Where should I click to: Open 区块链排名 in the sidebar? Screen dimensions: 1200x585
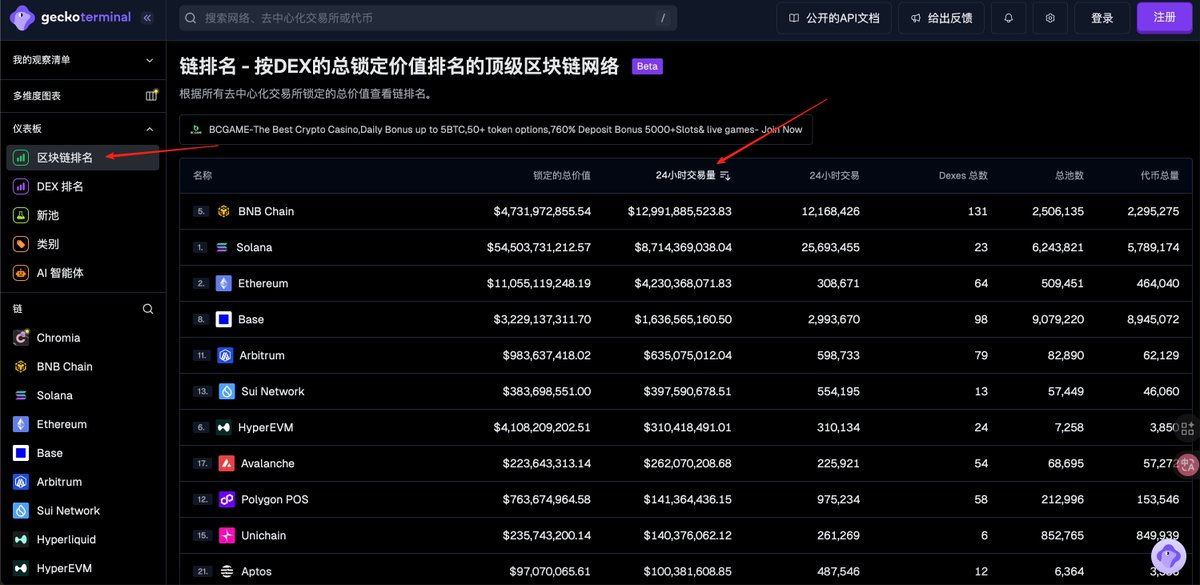(83, 157)
